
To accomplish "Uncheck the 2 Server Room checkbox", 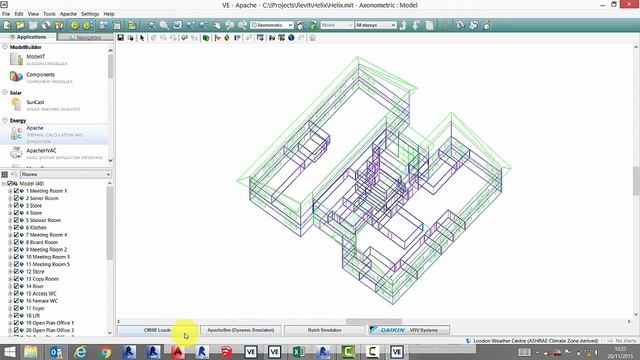I will [17, 198].
